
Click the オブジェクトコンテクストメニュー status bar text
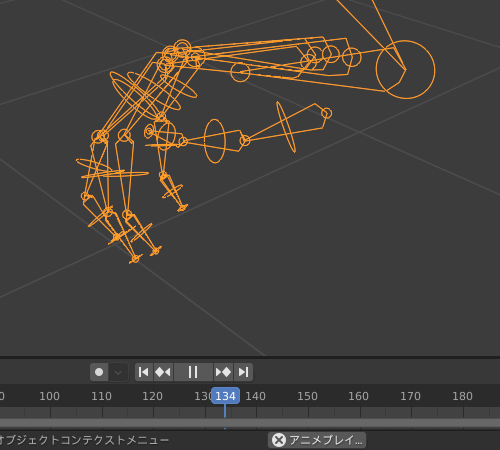point(83,440)
